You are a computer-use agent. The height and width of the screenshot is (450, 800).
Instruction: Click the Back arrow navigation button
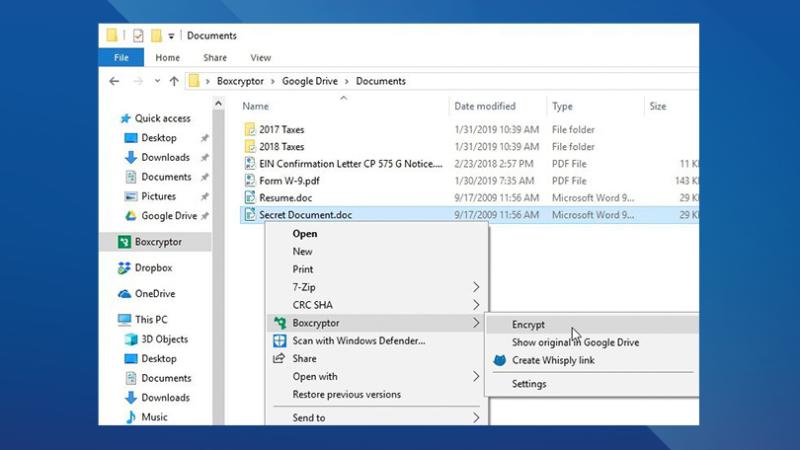click(x=114, y=81)
